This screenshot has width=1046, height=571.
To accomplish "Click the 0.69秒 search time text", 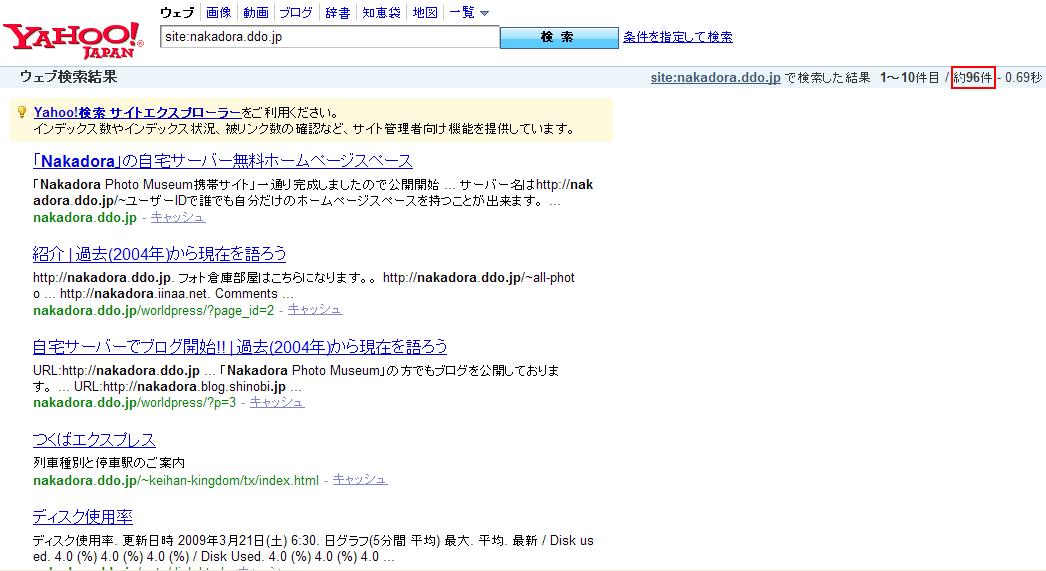I will click(1023, 77).
